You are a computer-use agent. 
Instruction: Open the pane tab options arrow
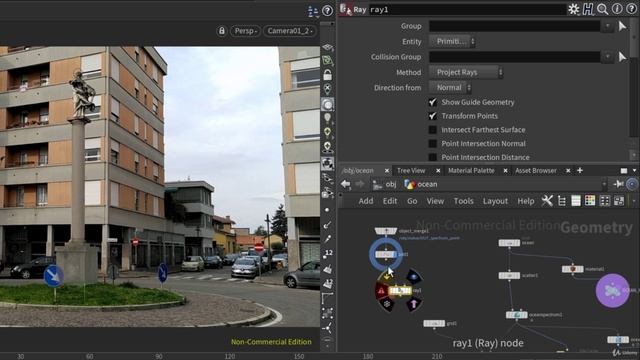click(634, 171)
